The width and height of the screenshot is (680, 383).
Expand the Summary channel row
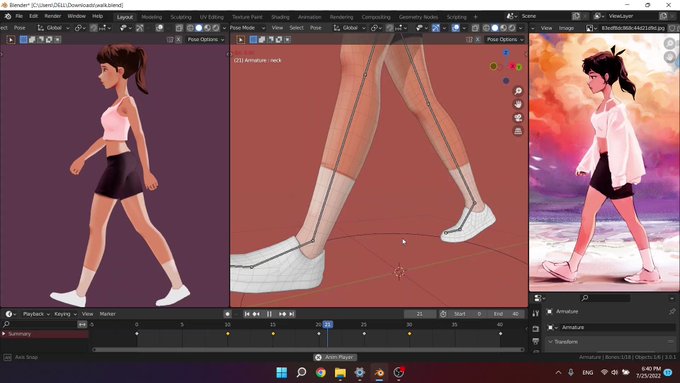(x=4, y=334)
